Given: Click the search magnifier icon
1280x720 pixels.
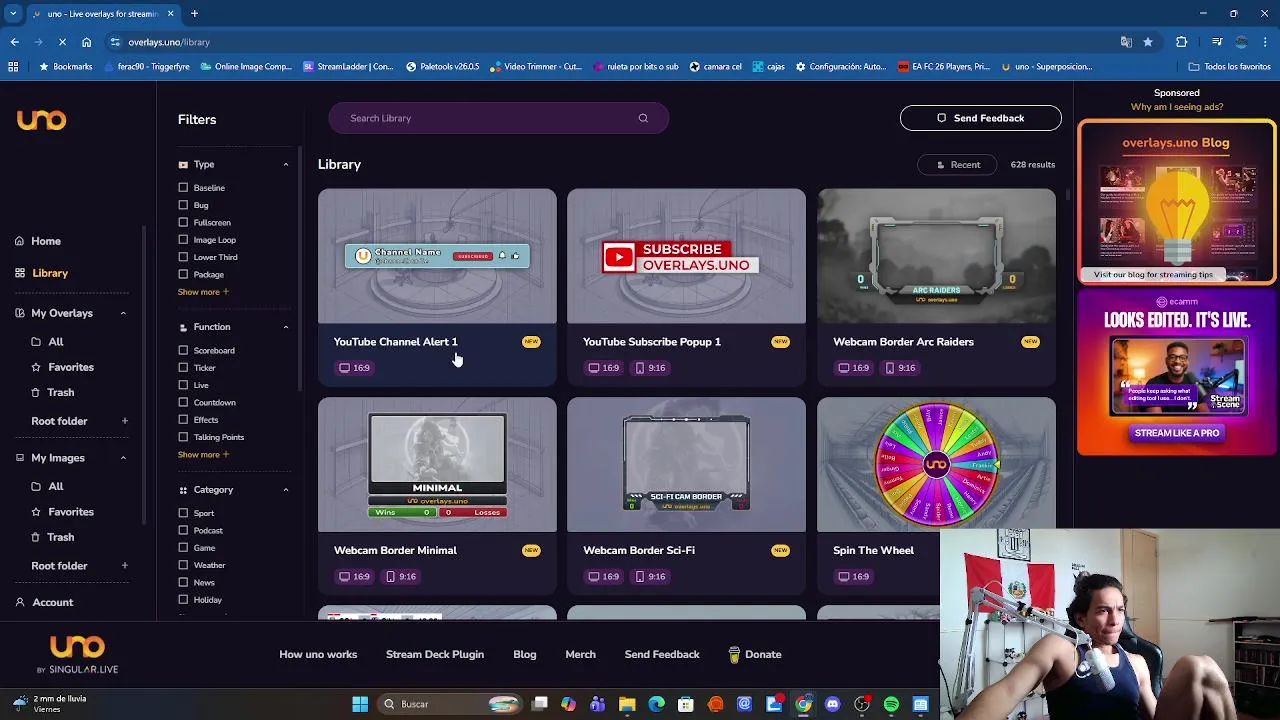Looking at the screenshot, I should (643, 118).
